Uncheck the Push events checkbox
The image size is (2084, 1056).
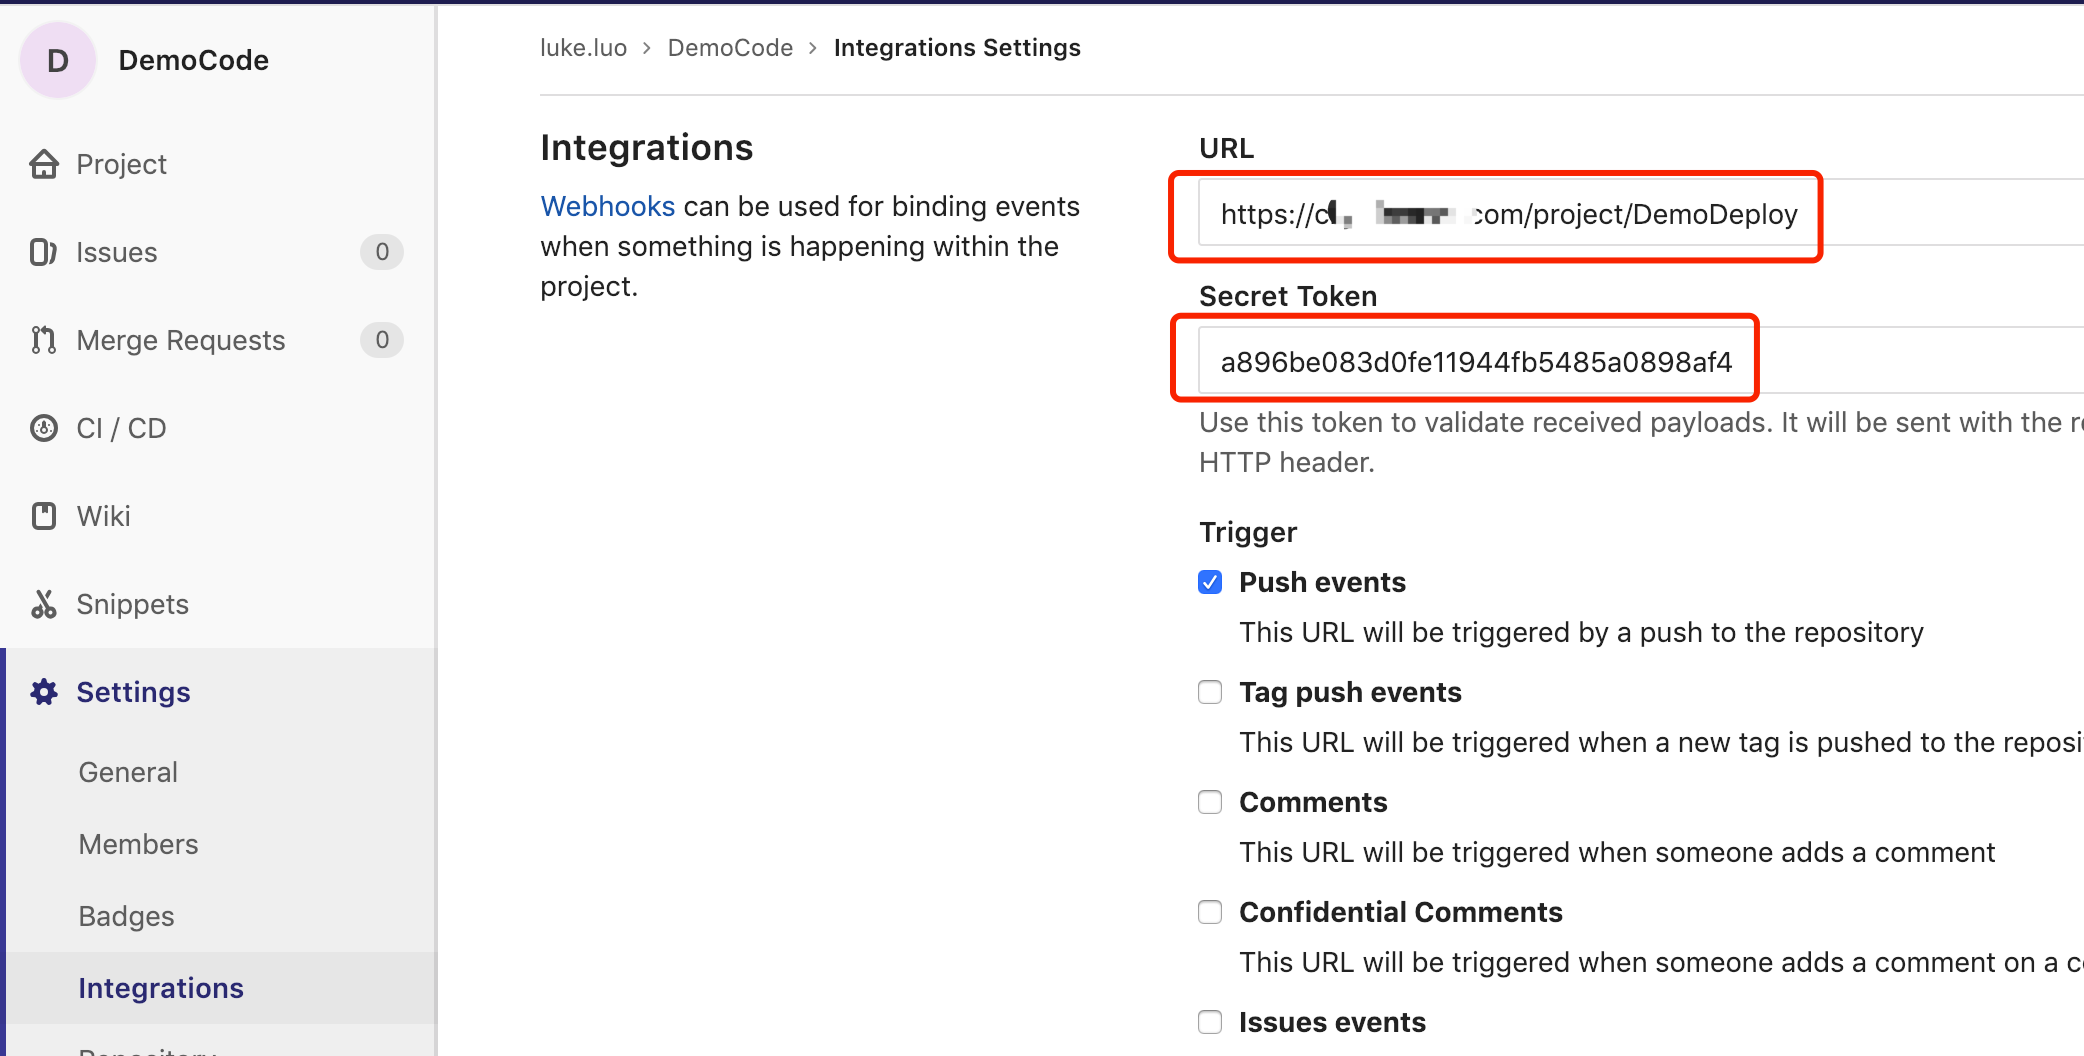(x=1210, y=583)
